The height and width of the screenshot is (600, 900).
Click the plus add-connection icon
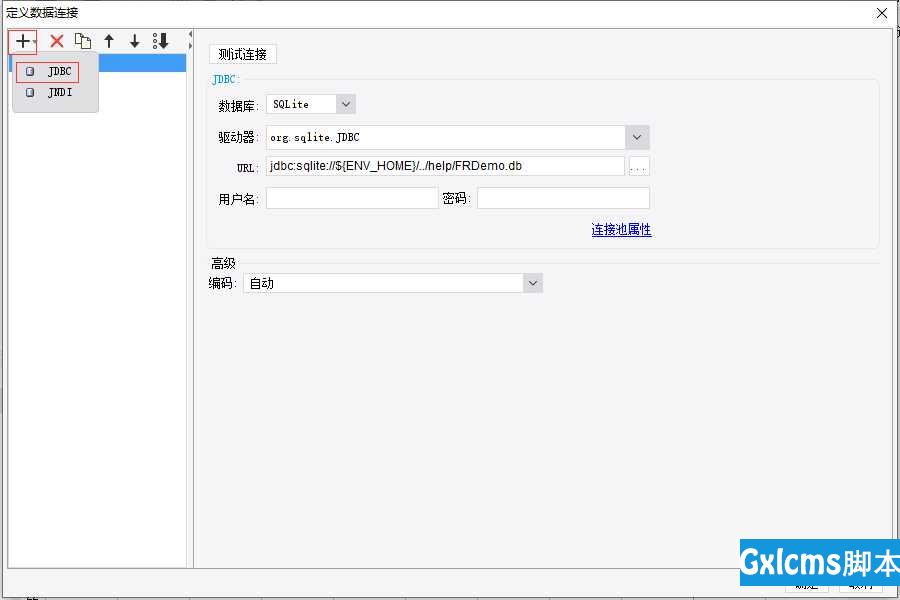[x=23, y=41]
